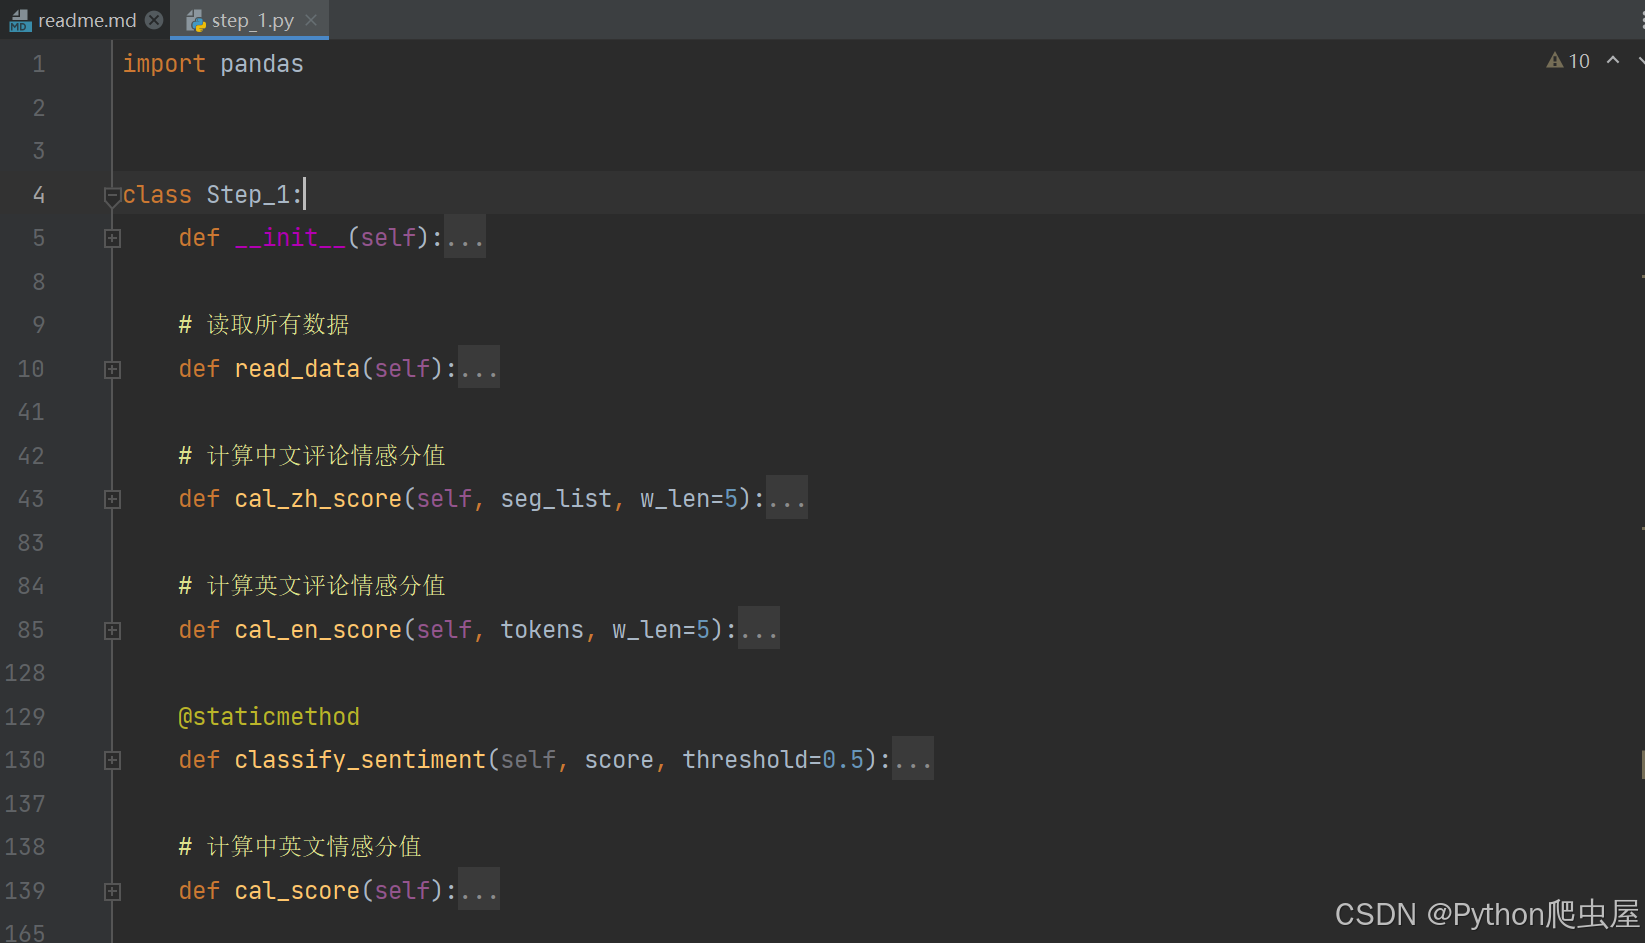Close the step_1.py tab

click(311, 20)
